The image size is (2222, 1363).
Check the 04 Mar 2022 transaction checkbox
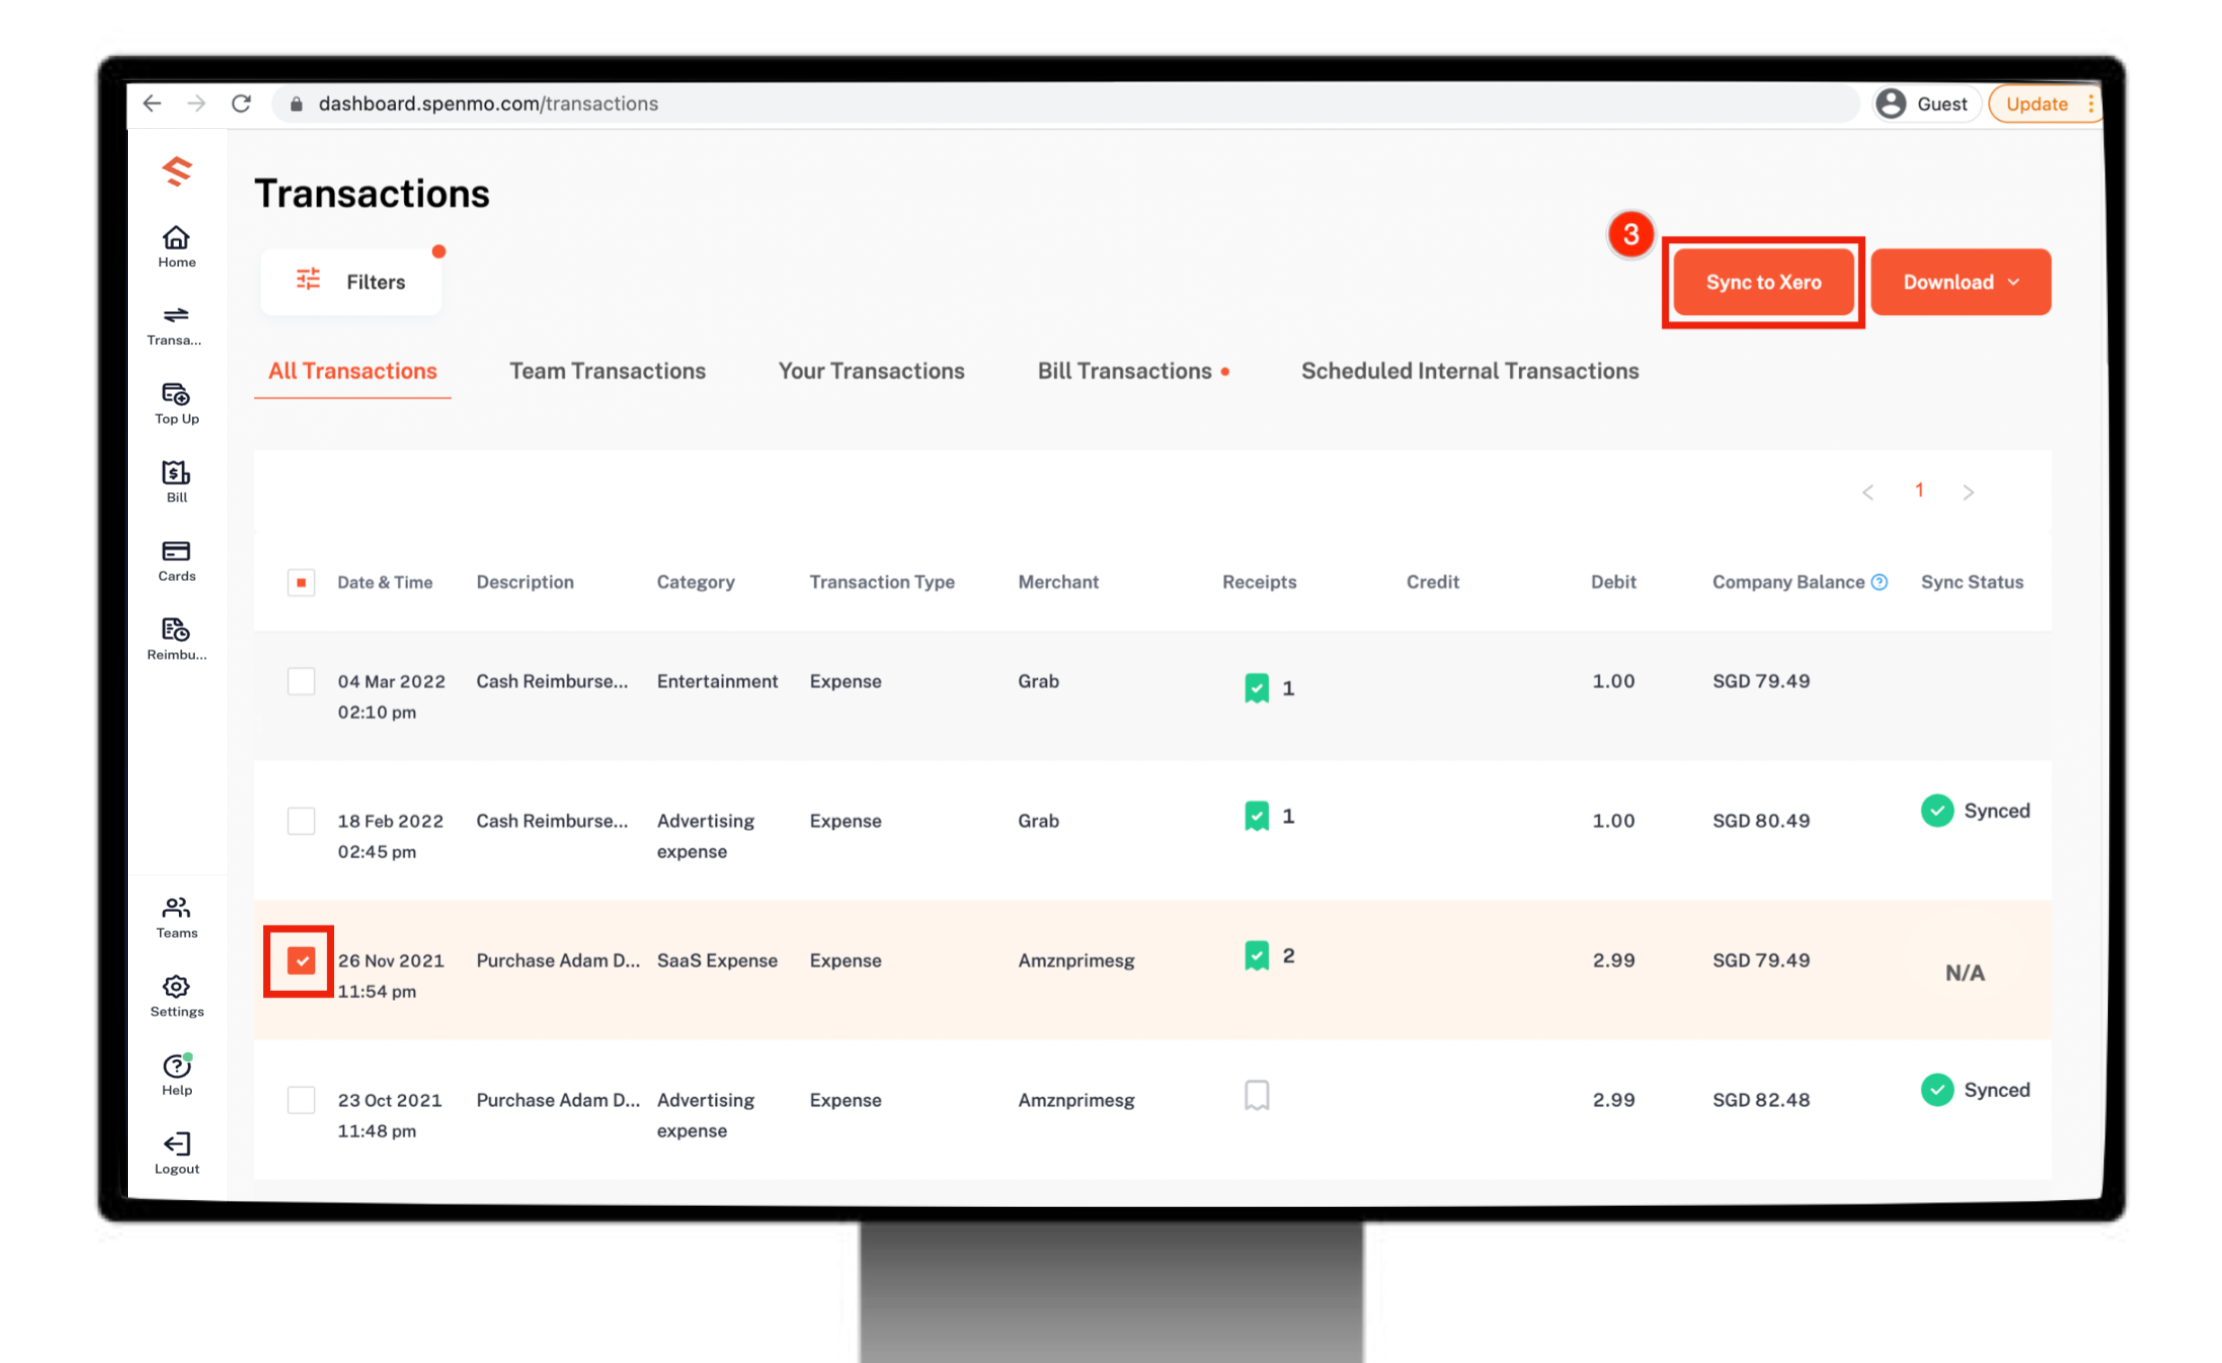[301, 681]
